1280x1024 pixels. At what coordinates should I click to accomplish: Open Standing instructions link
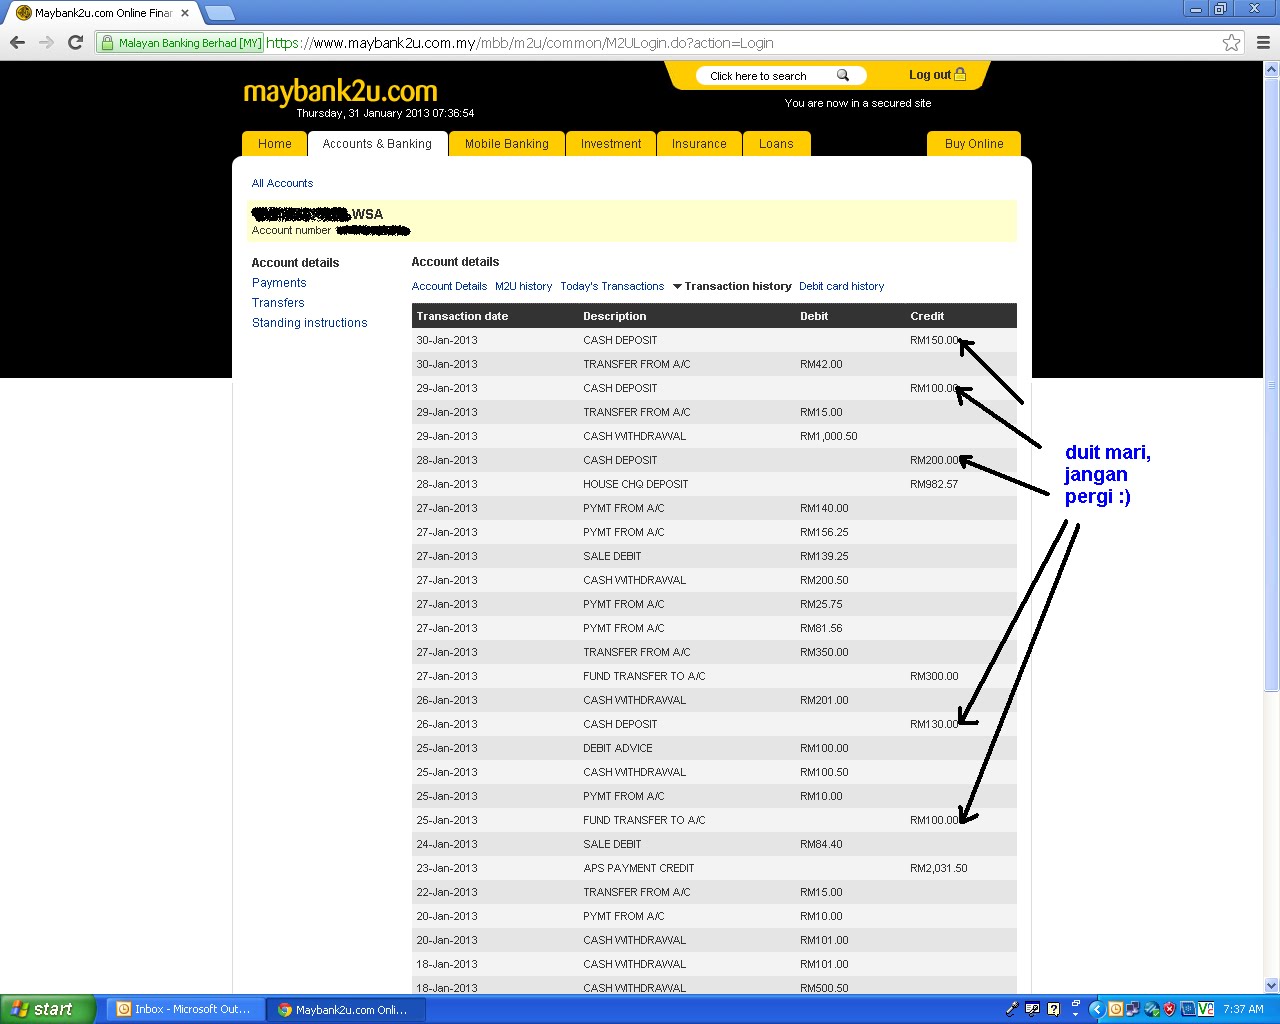[309, 323]
